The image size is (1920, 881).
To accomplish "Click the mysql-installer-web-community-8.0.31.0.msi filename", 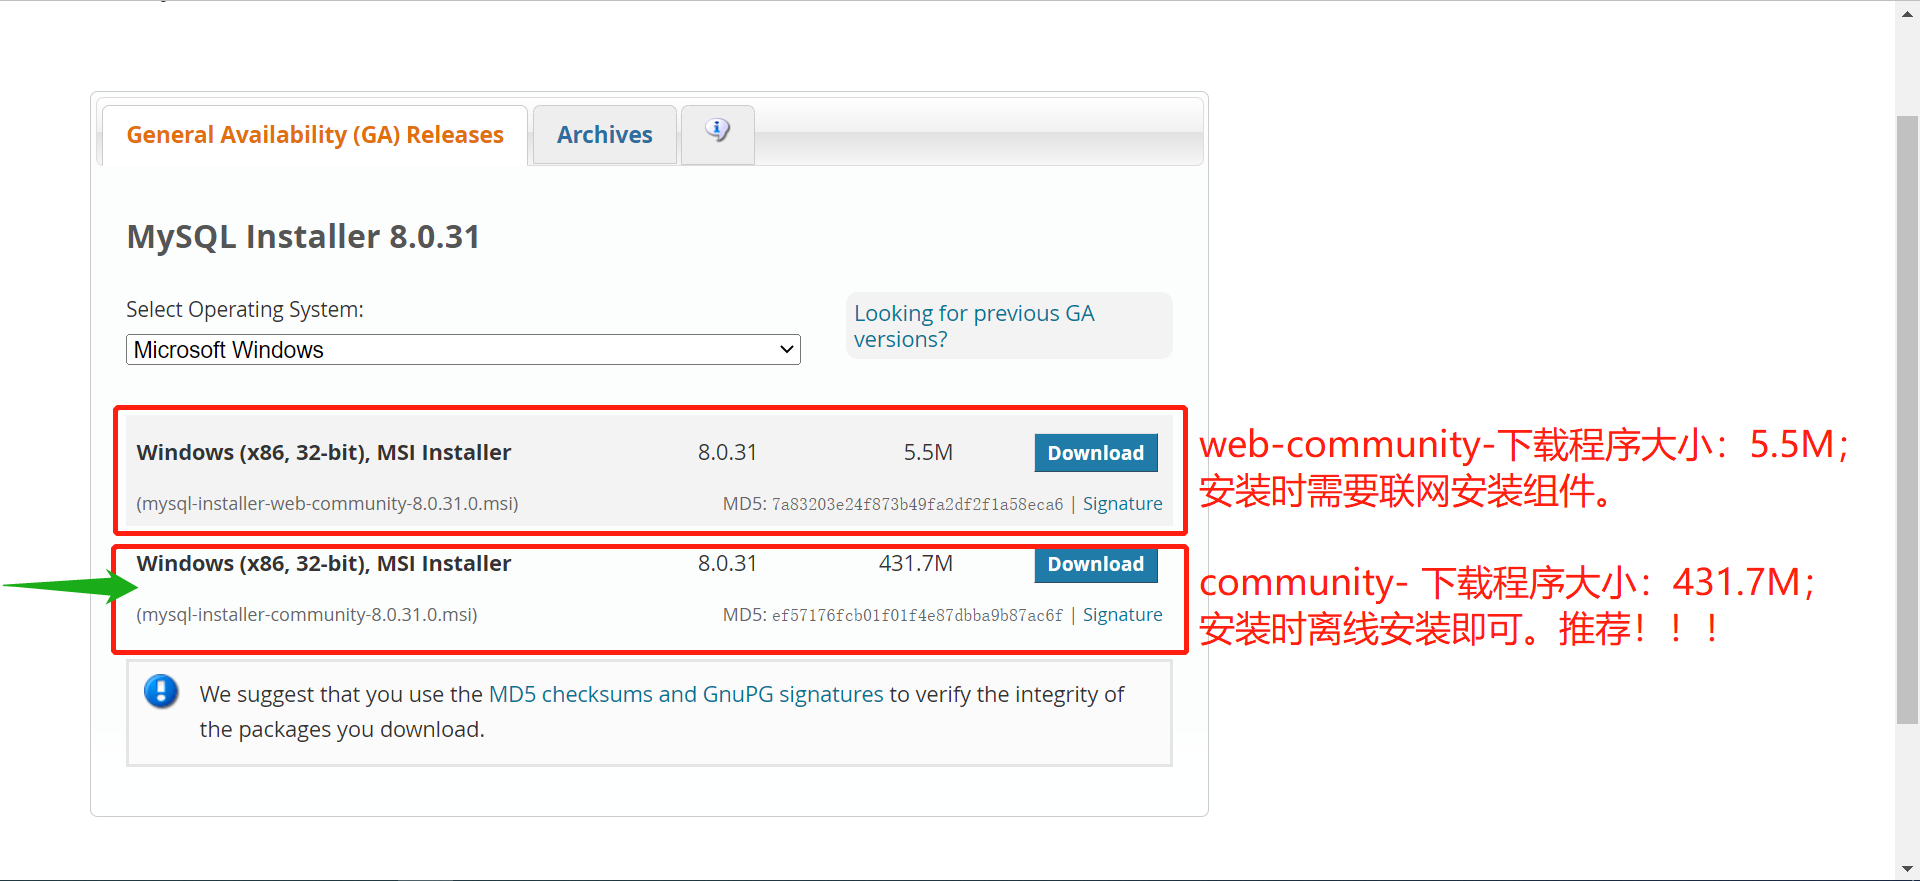I will 327,504.
